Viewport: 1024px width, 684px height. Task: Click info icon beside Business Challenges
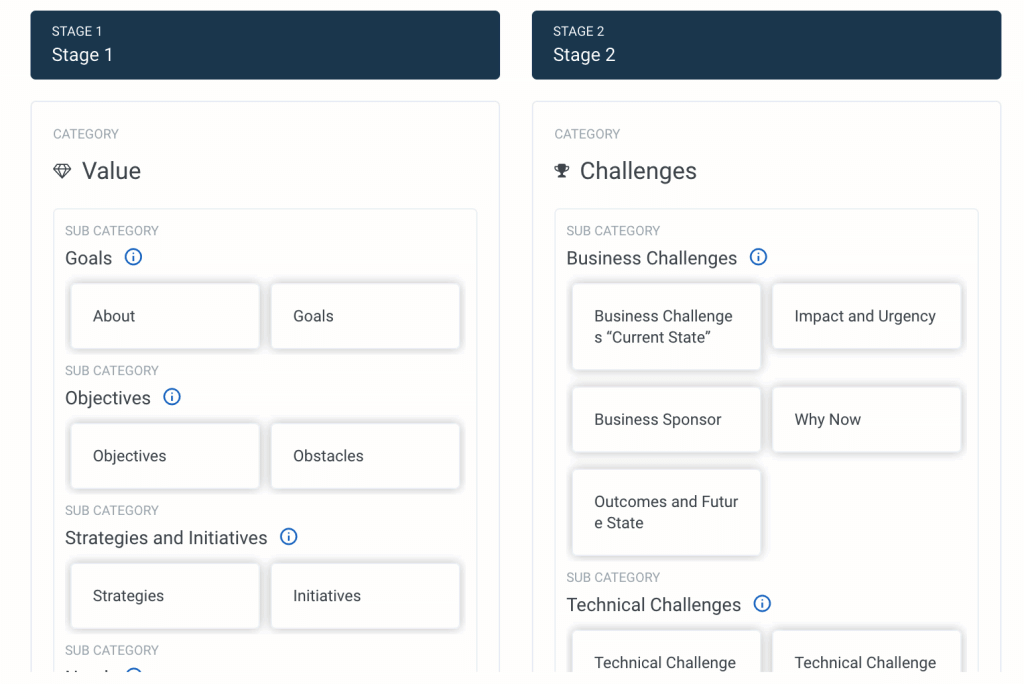(759, 257)
